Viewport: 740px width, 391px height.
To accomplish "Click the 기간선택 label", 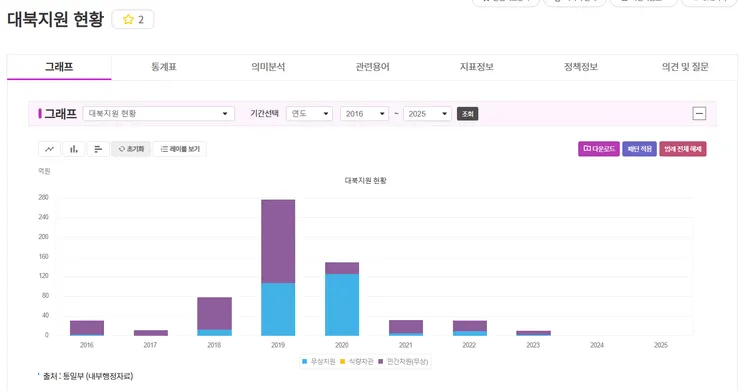I will (x=264, y=113).
